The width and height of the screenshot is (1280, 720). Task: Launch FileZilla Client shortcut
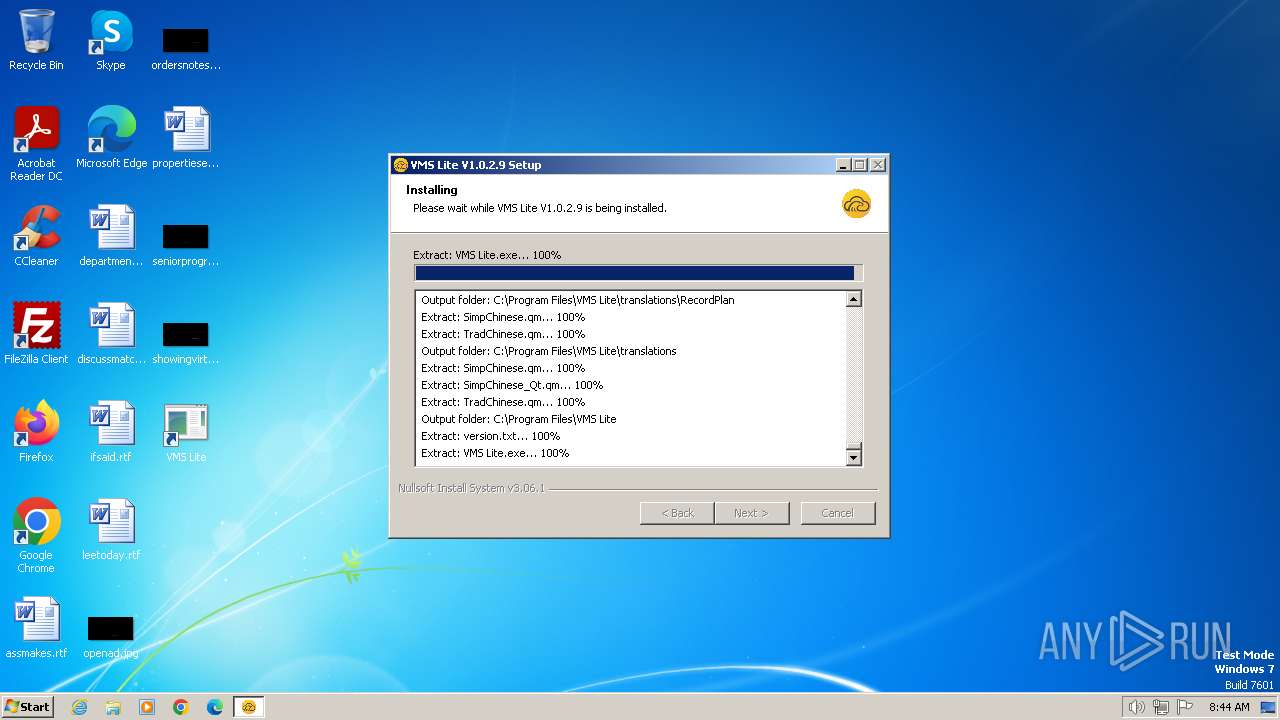36,334
